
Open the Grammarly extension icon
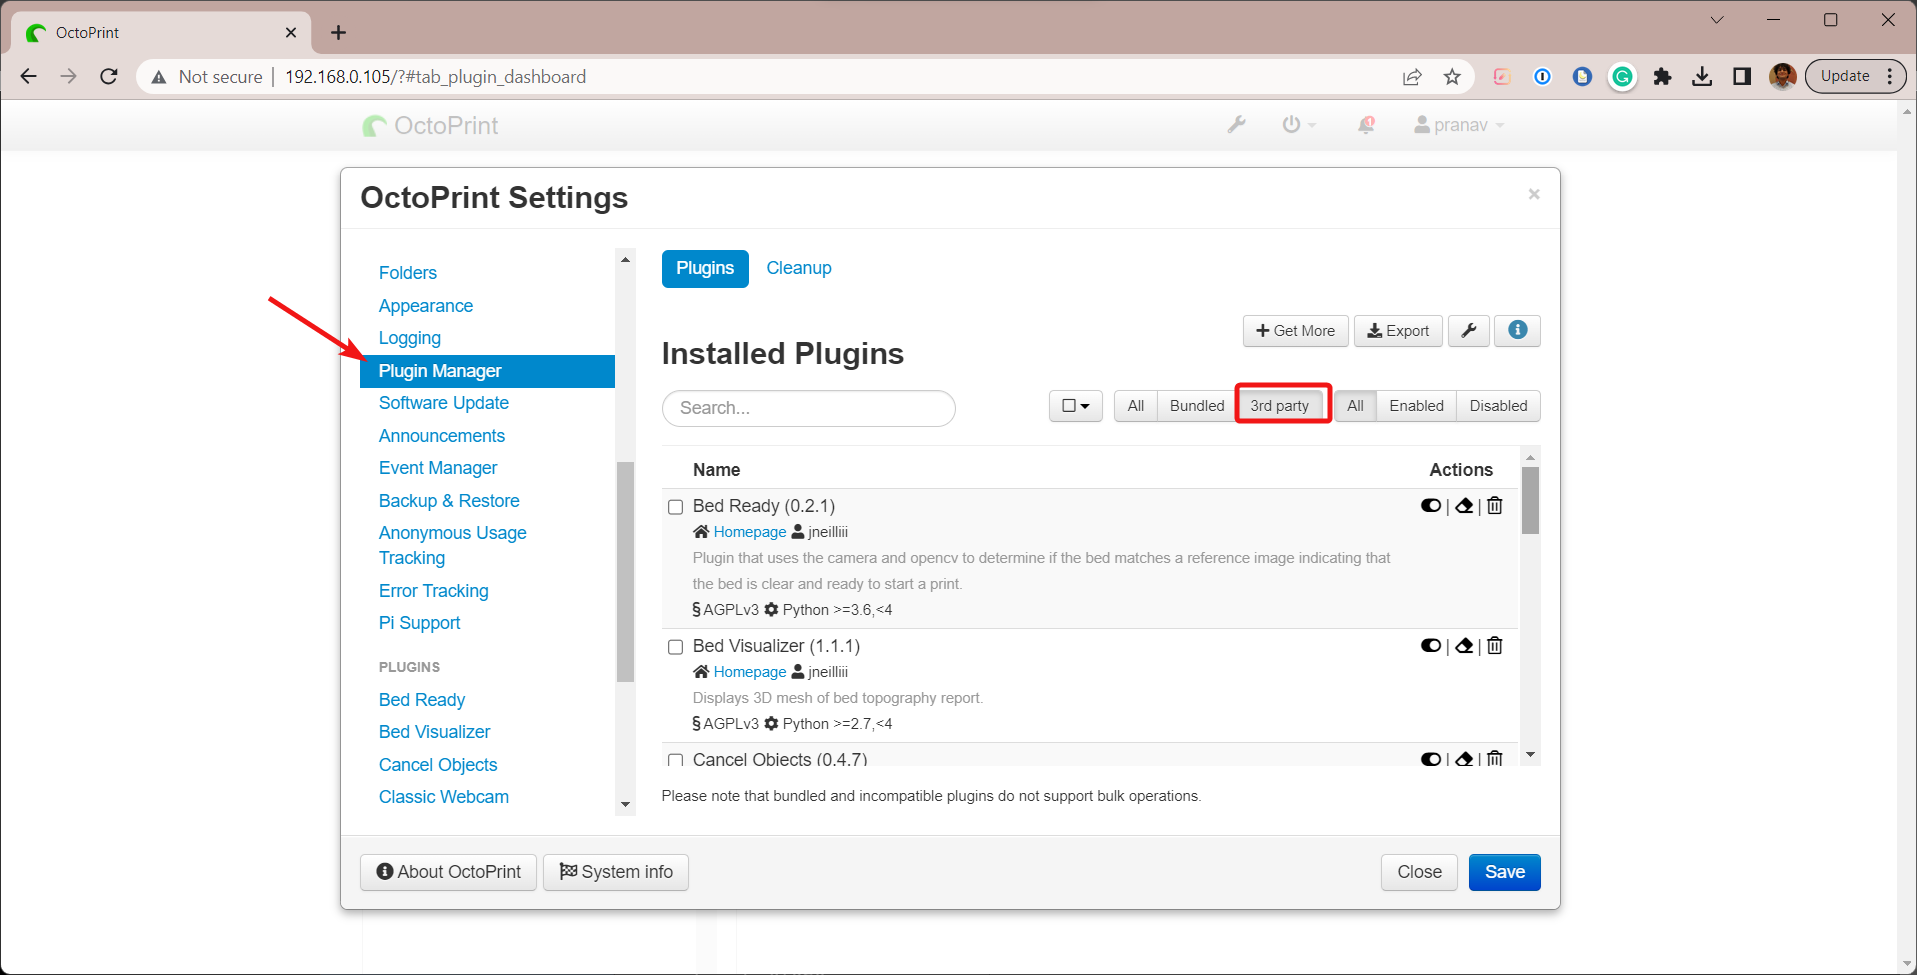click(1622, 77)
